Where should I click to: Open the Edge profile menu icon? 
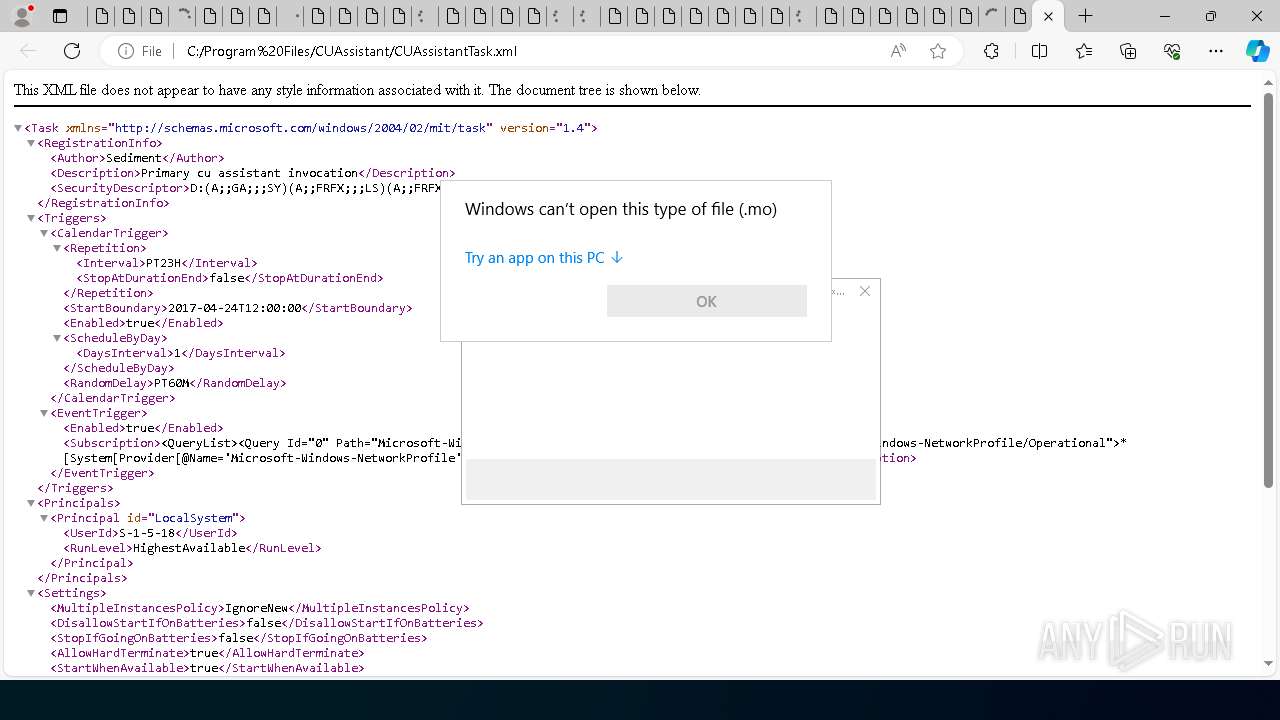(x=22, y=16)
